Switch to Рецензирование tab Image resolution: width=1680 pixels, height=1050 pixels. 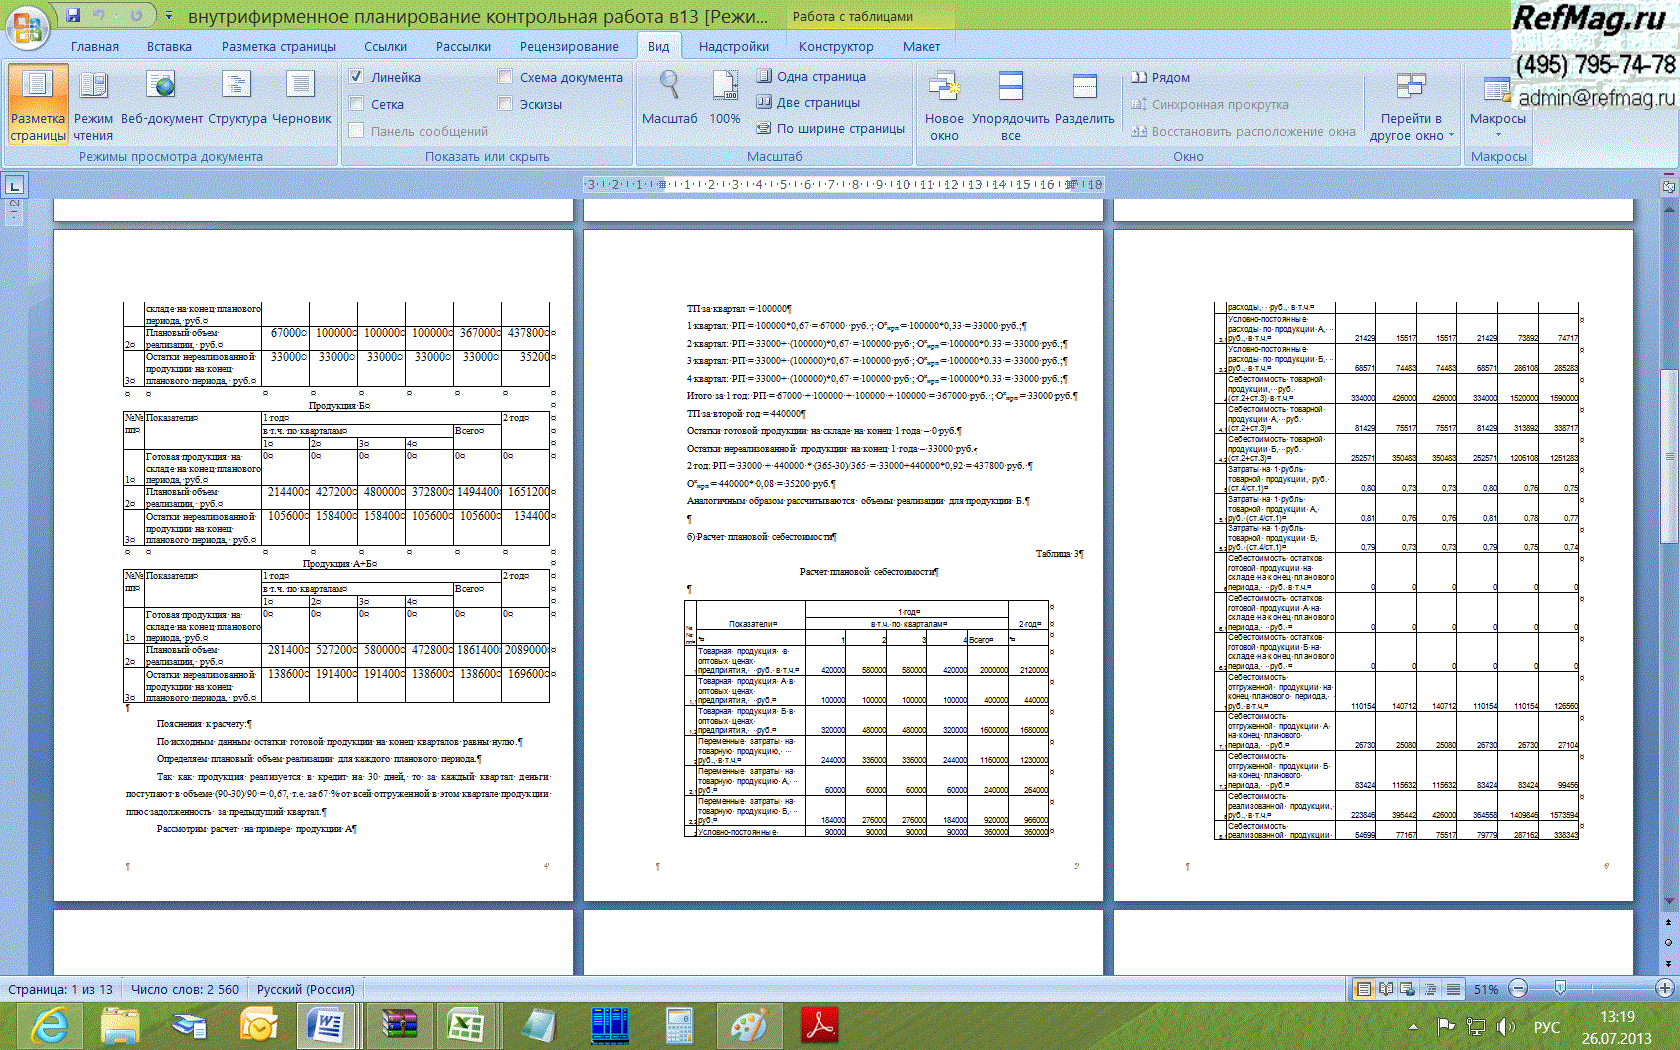click(568, 46)
